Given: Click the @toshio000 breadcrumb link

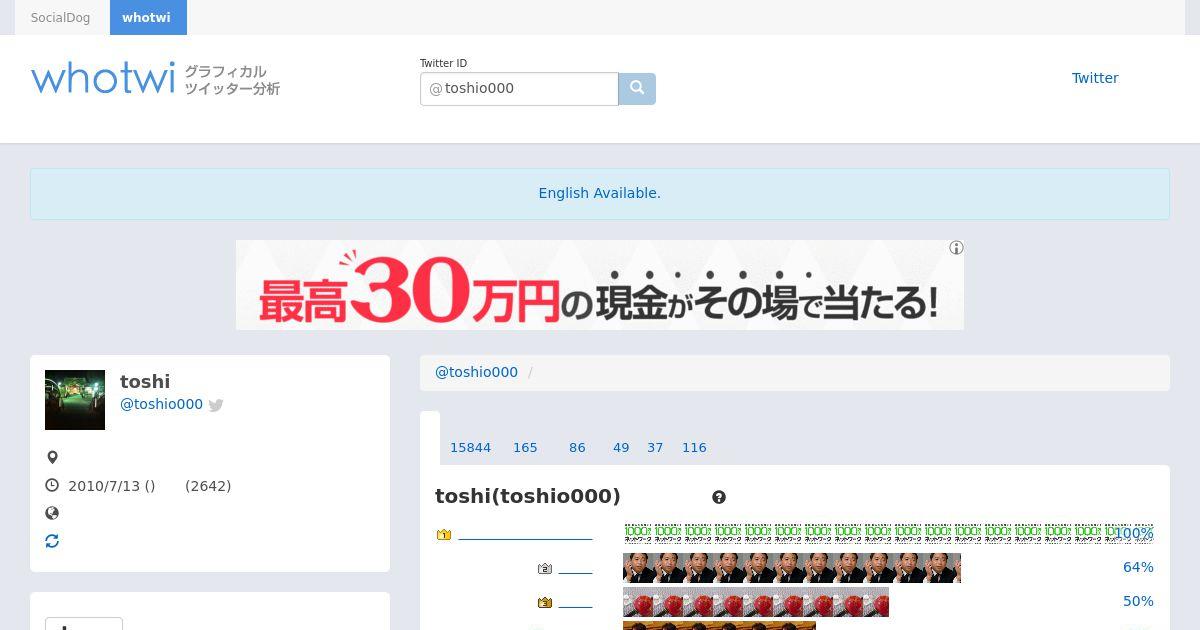Looking at the screenshot, I should (x=476, y=372).
